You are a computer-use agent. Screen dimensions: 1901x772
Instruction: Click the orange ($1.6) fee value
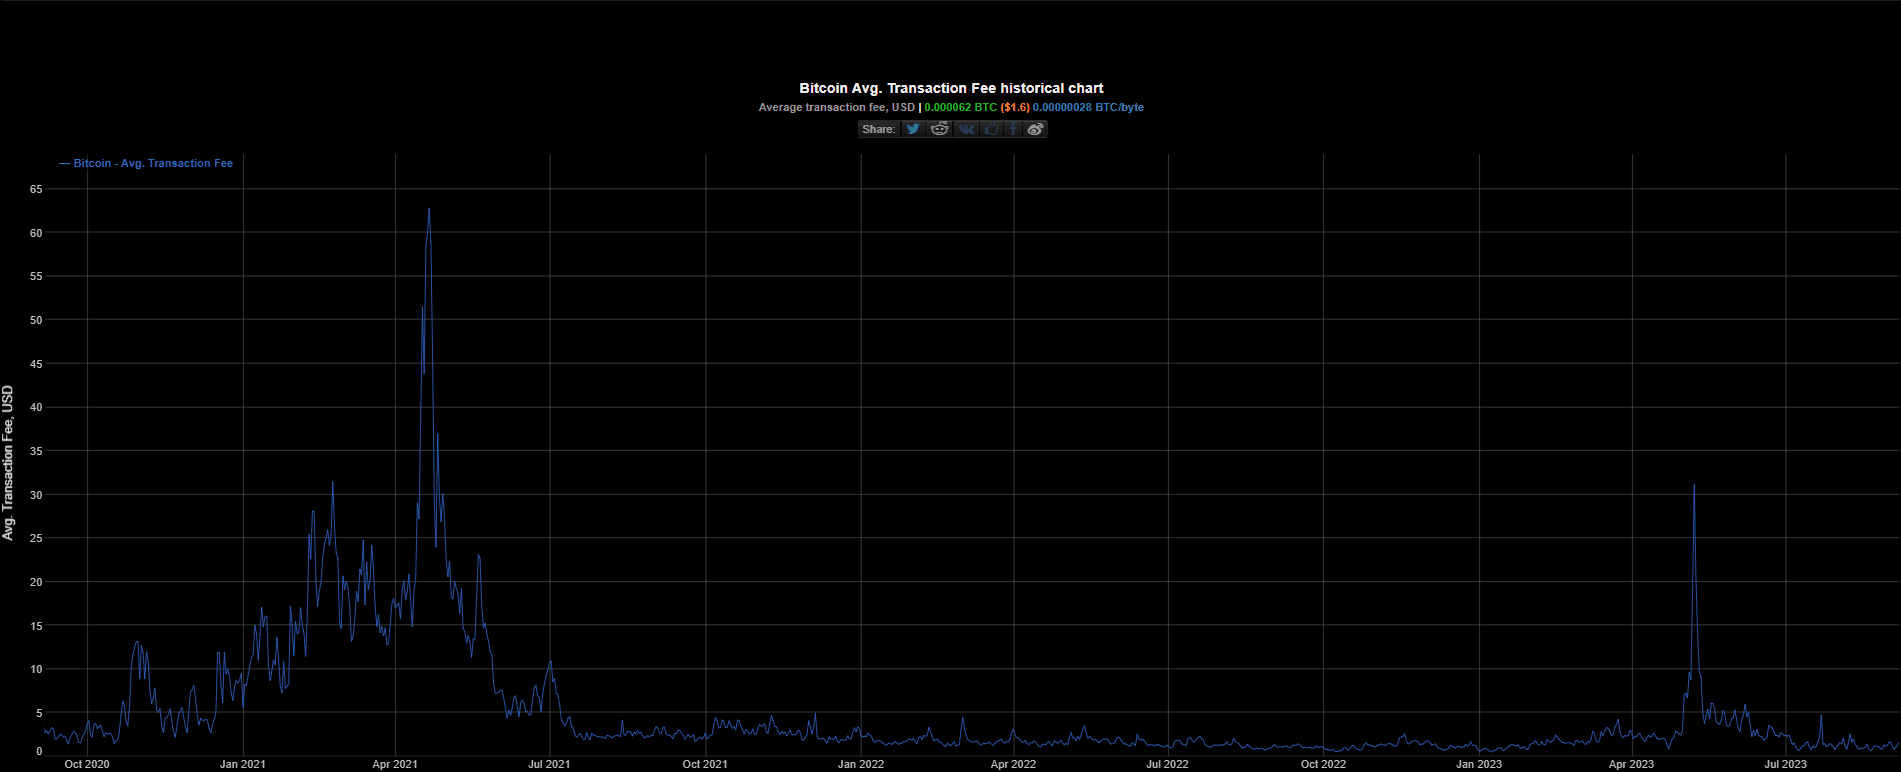(x=1015, y=107)
